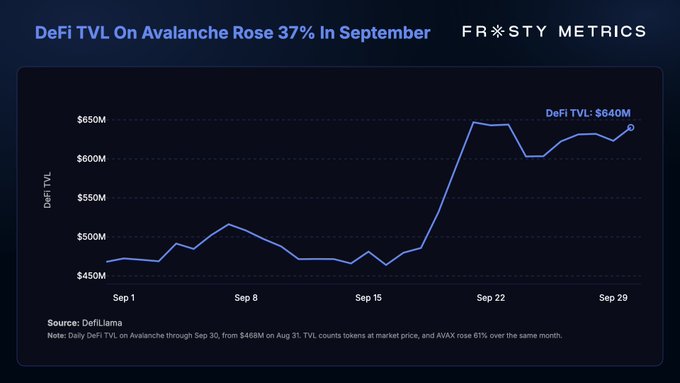The image size is (680, 383).
Task: Click the snowflake icon in the Frosty Metrics logo
Action: pyautogui.click(x=498, y=31)
